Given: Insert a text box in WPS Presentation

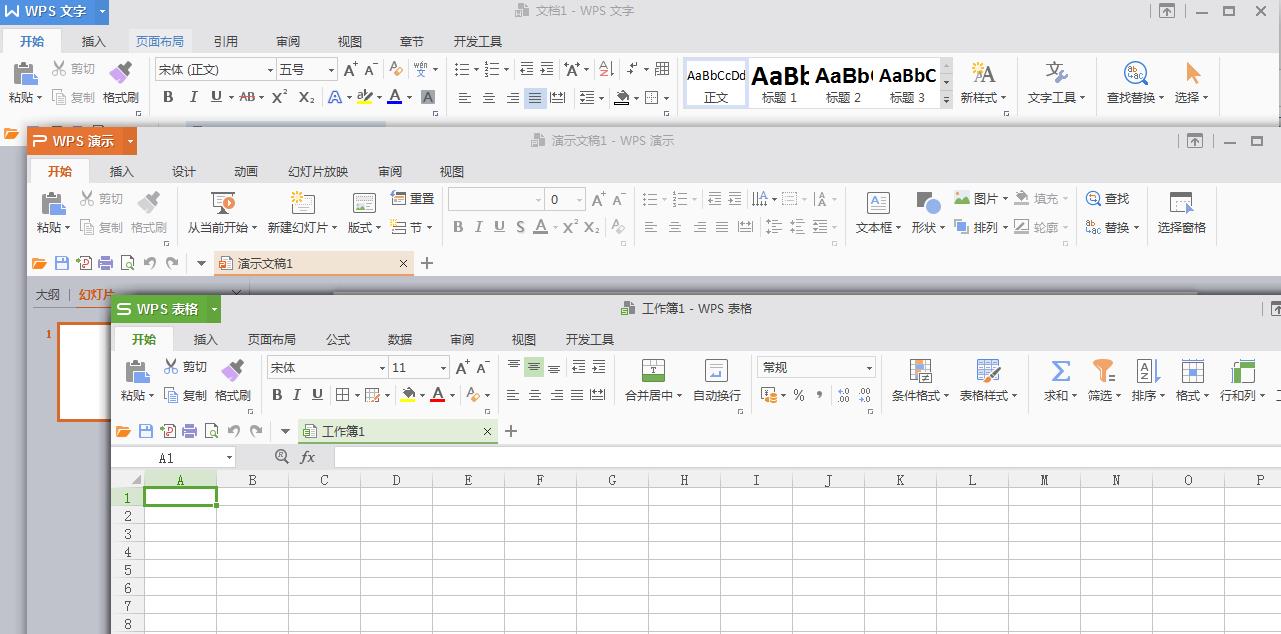Looking at the screenshot, I should 878,203.
